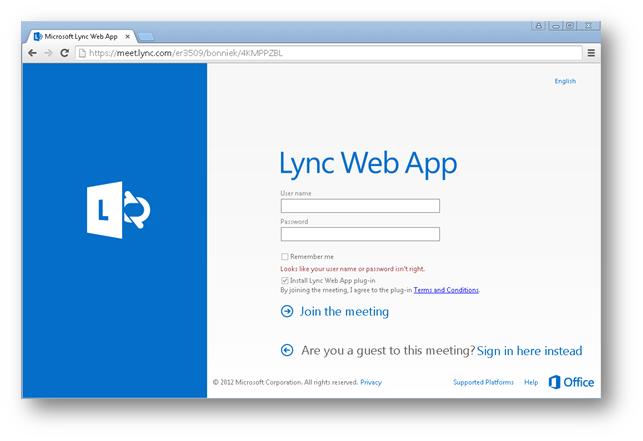Image resolution: width=643 pixels, height=441 pixels.
Task: Click the Office logo
Action: (571, 382)
